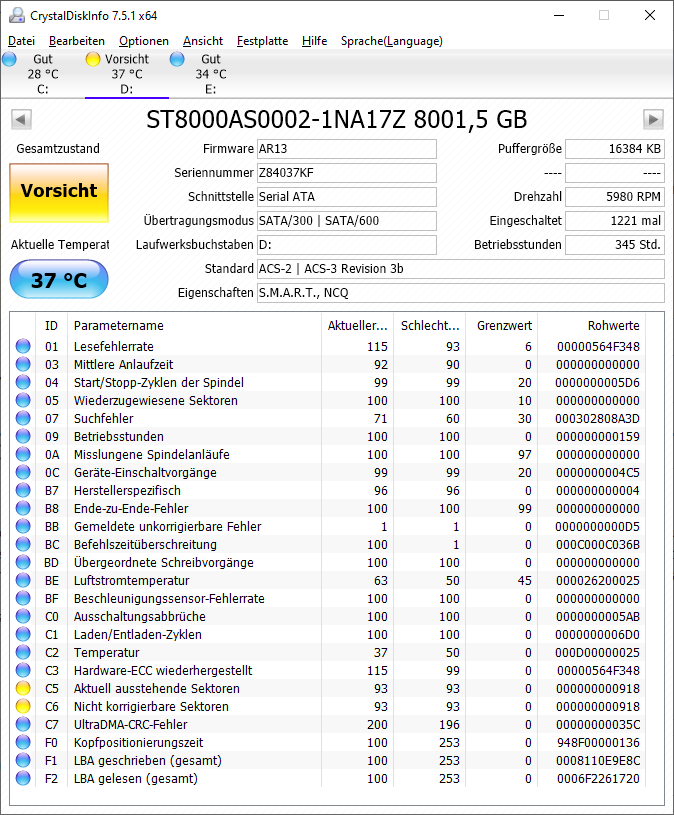Click the blue status icon for Mittlere Anlaufzeit
The image size is (674, 815).
click(x=23, y=364)
